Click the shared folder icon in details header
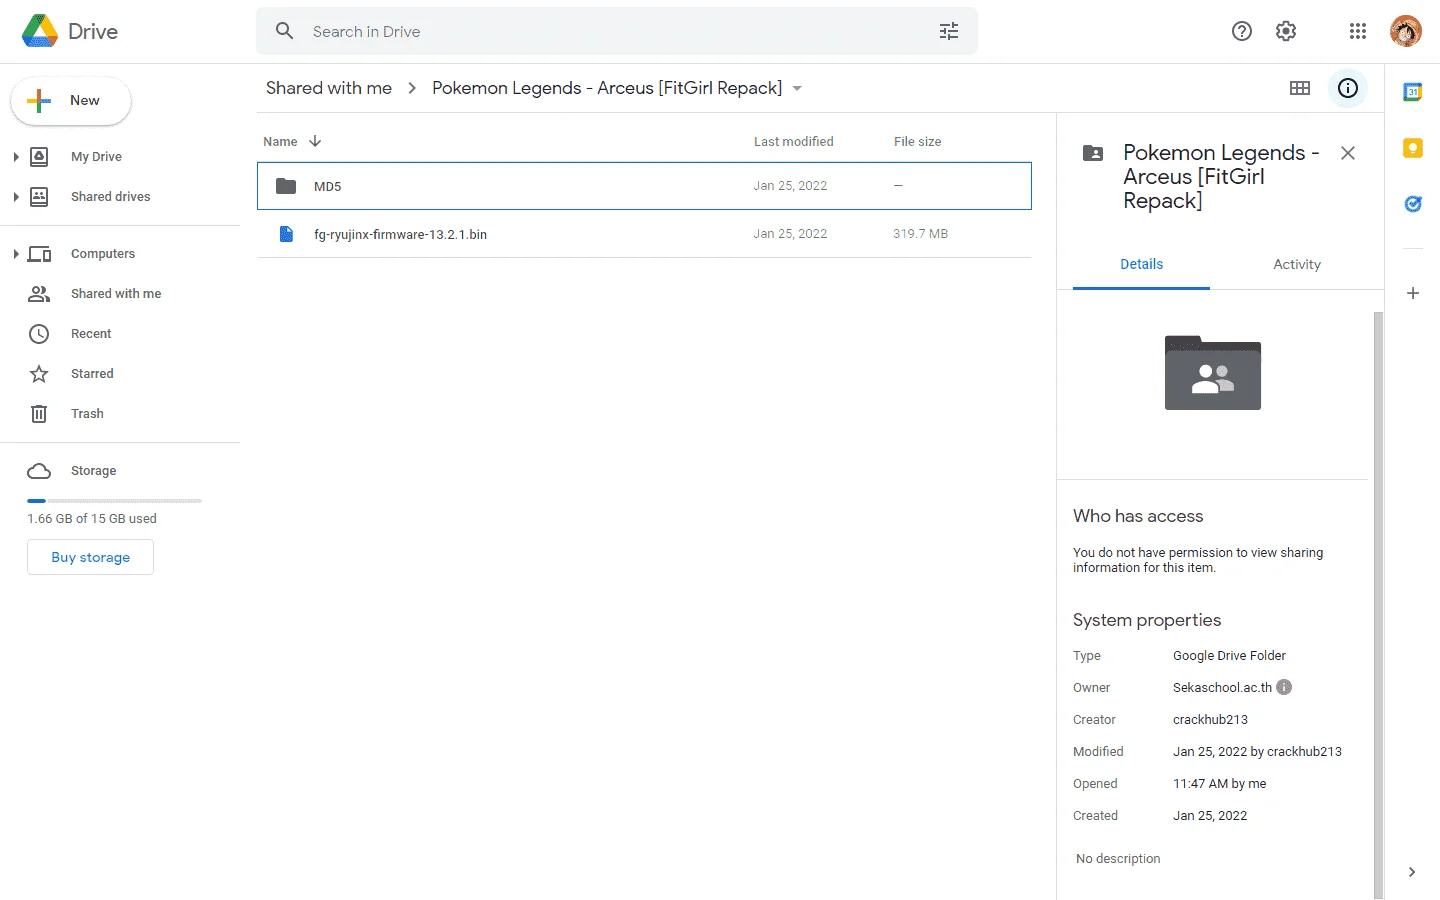Viewport: 1440px width, 900px height. pos(1094,153)
